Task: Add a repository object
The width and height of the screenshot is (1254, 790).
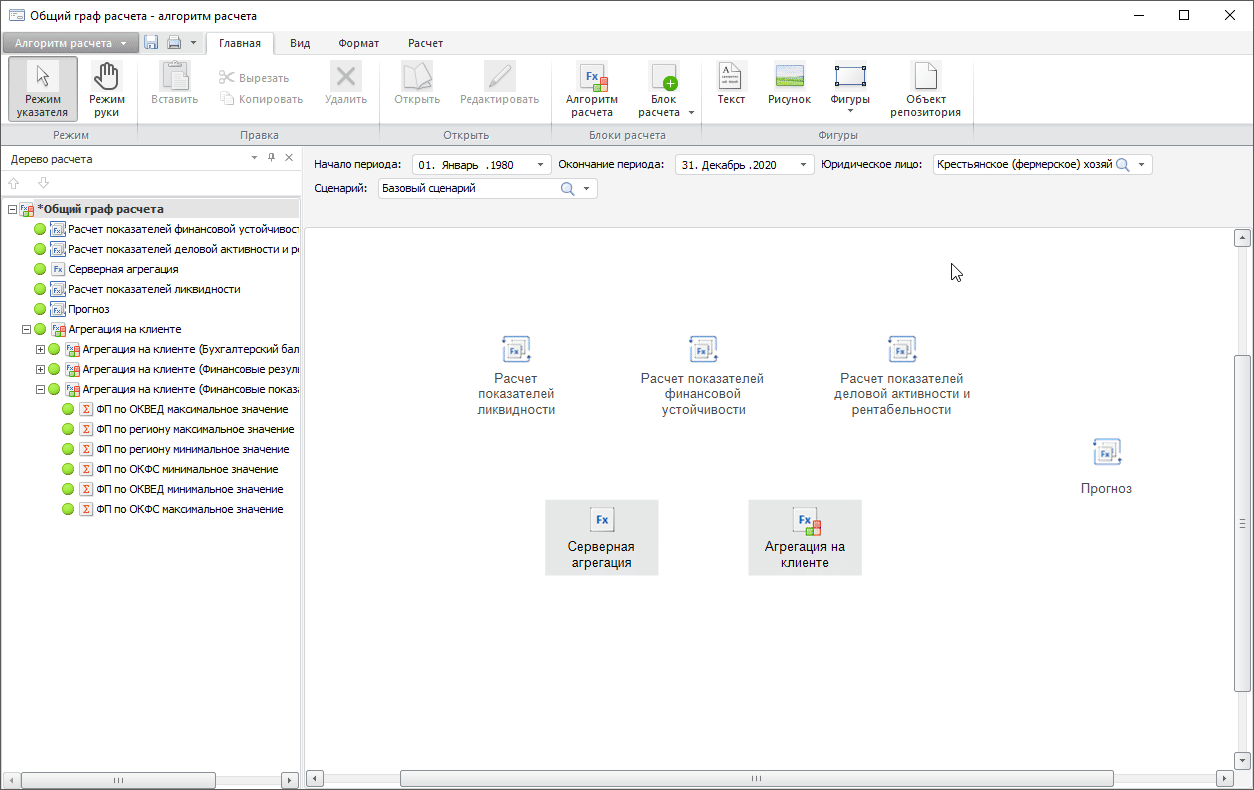Action: pos(925,89)
